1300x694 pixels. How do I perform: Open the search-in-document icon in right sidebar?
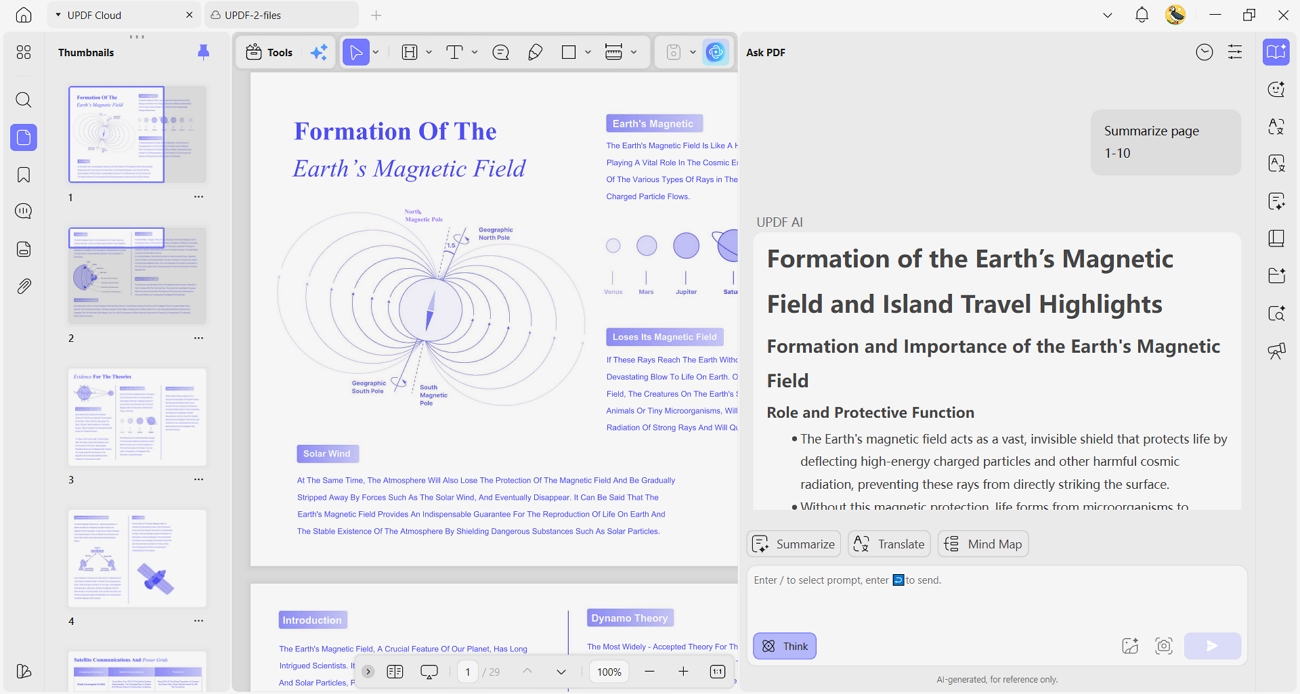pos(1276,313)
